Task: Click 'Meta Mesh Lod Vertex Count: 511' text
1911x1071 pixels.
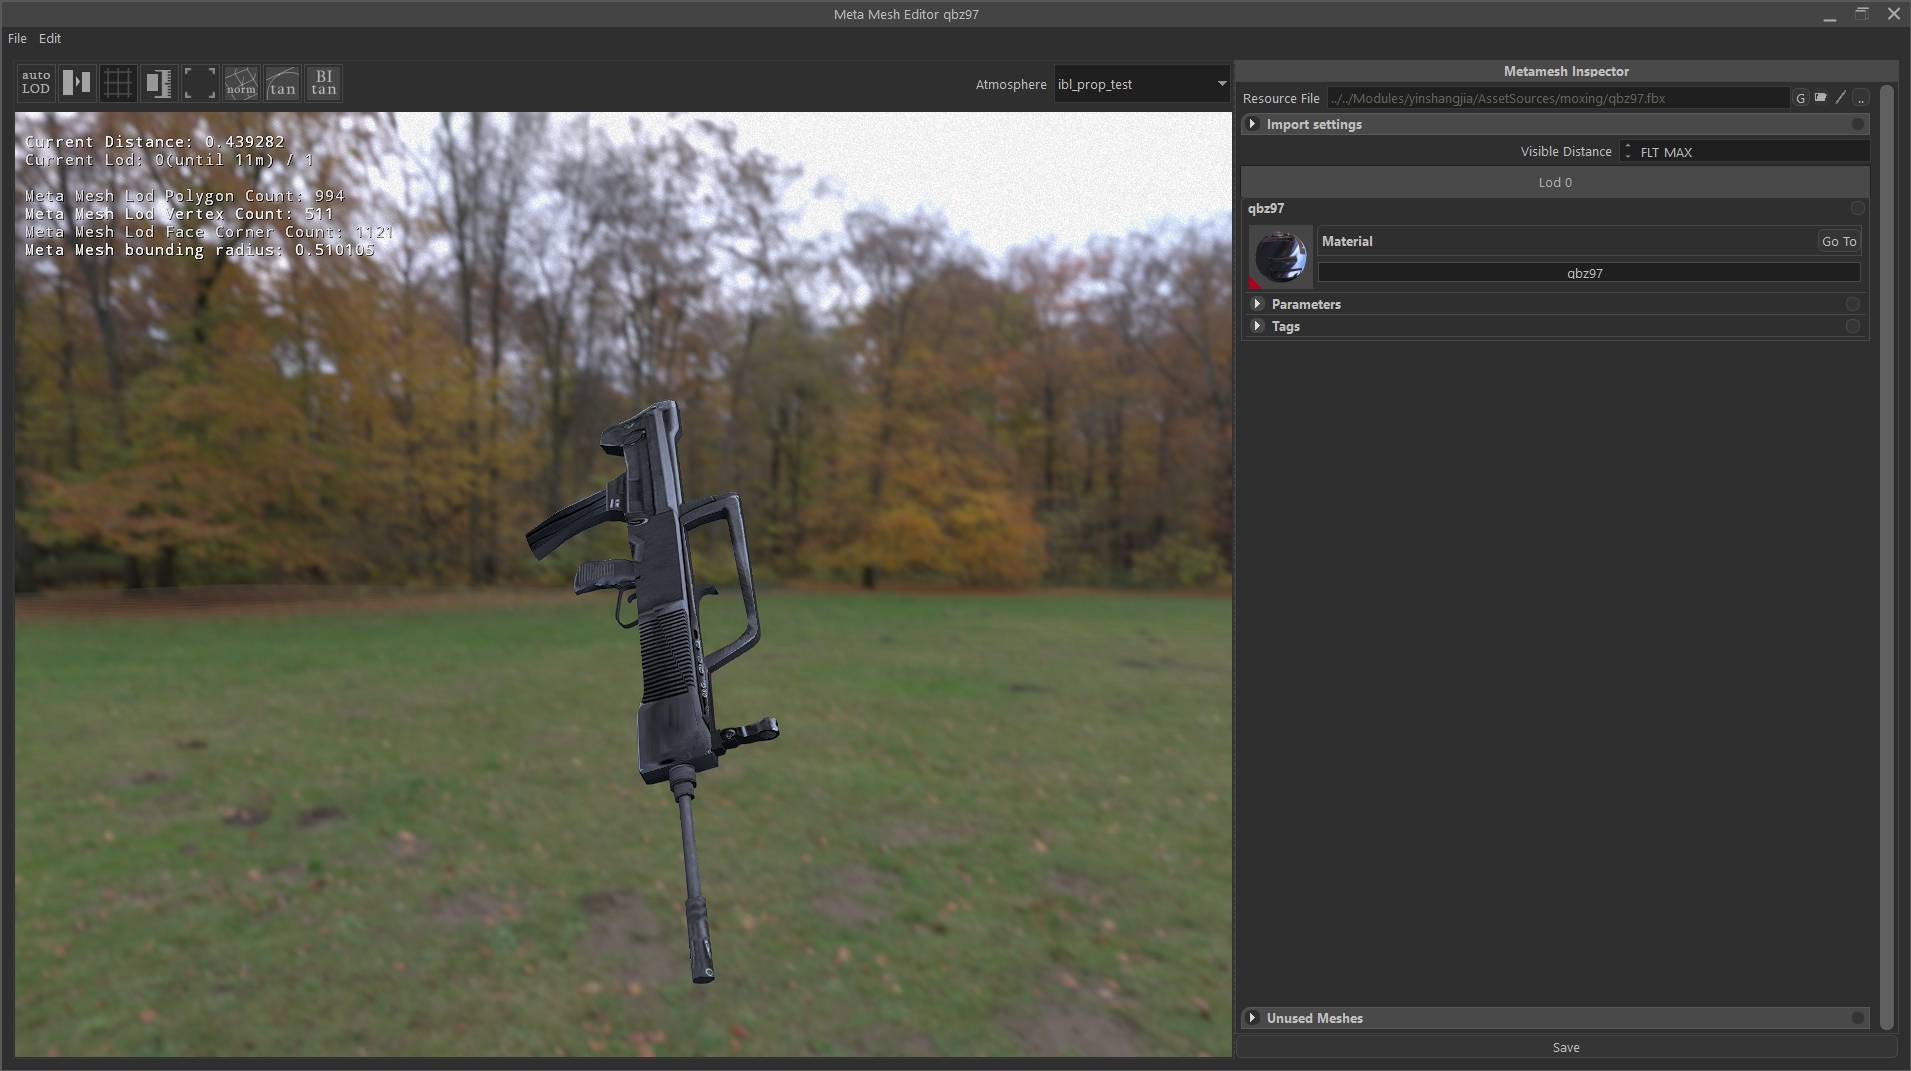Action: [180, 214]
